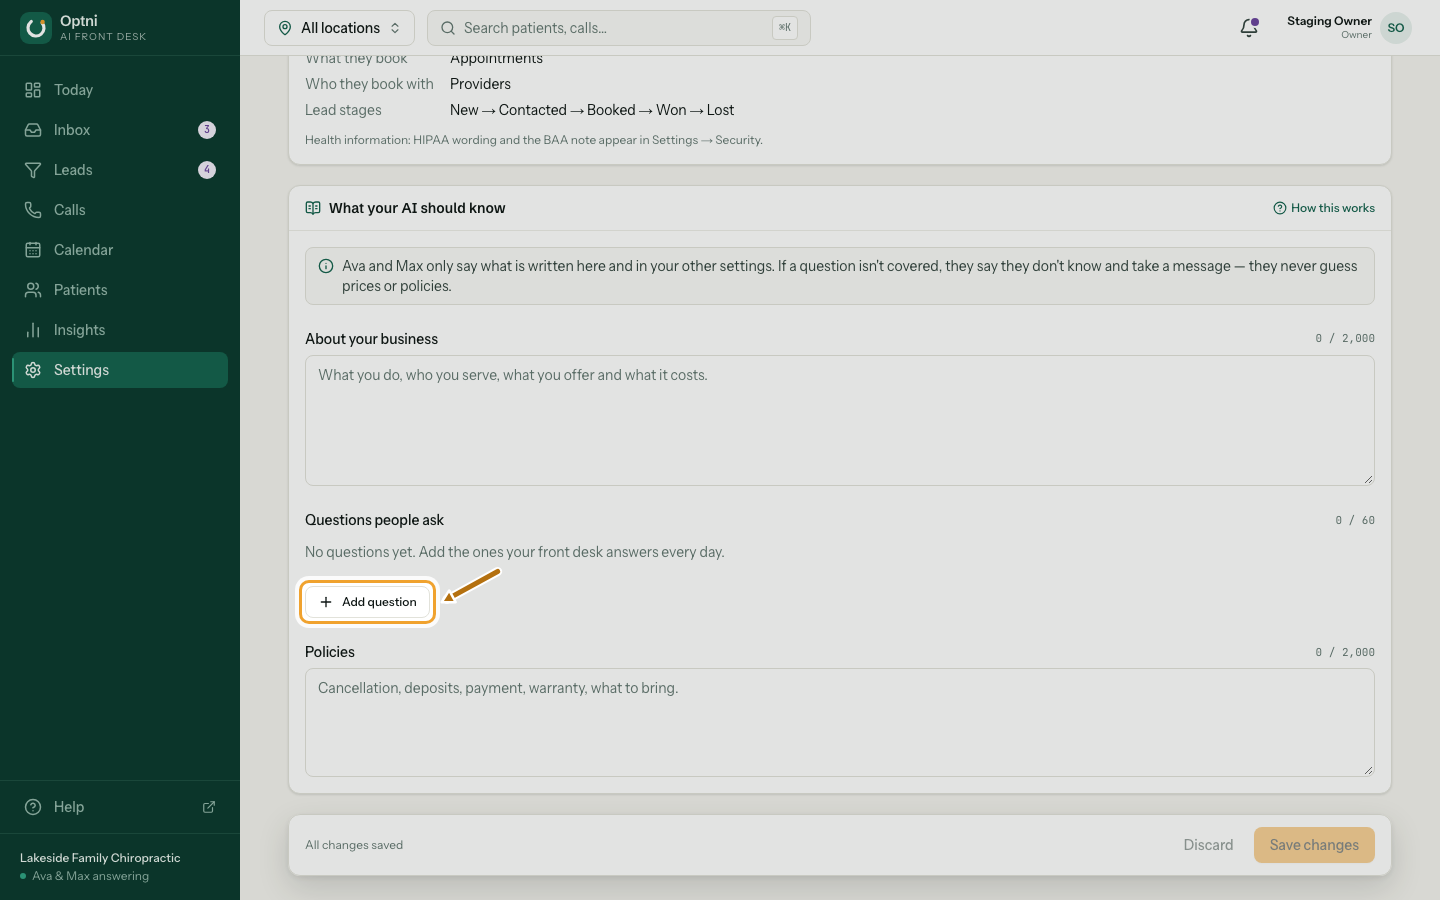
Task: Open notifications bell
Action: click(x=1249, y=28)
